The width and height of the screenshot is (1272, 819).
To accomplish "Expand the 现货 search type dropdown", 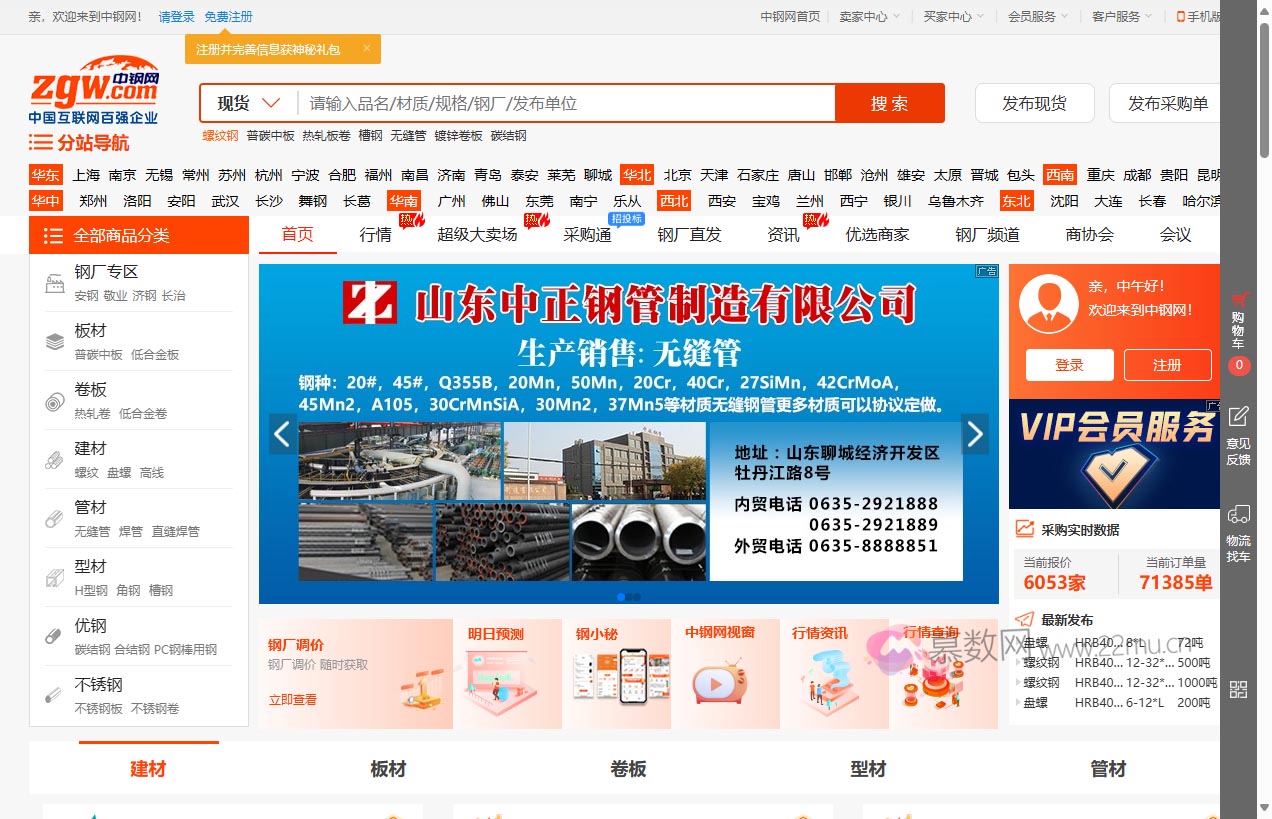I will coord(249,103).
